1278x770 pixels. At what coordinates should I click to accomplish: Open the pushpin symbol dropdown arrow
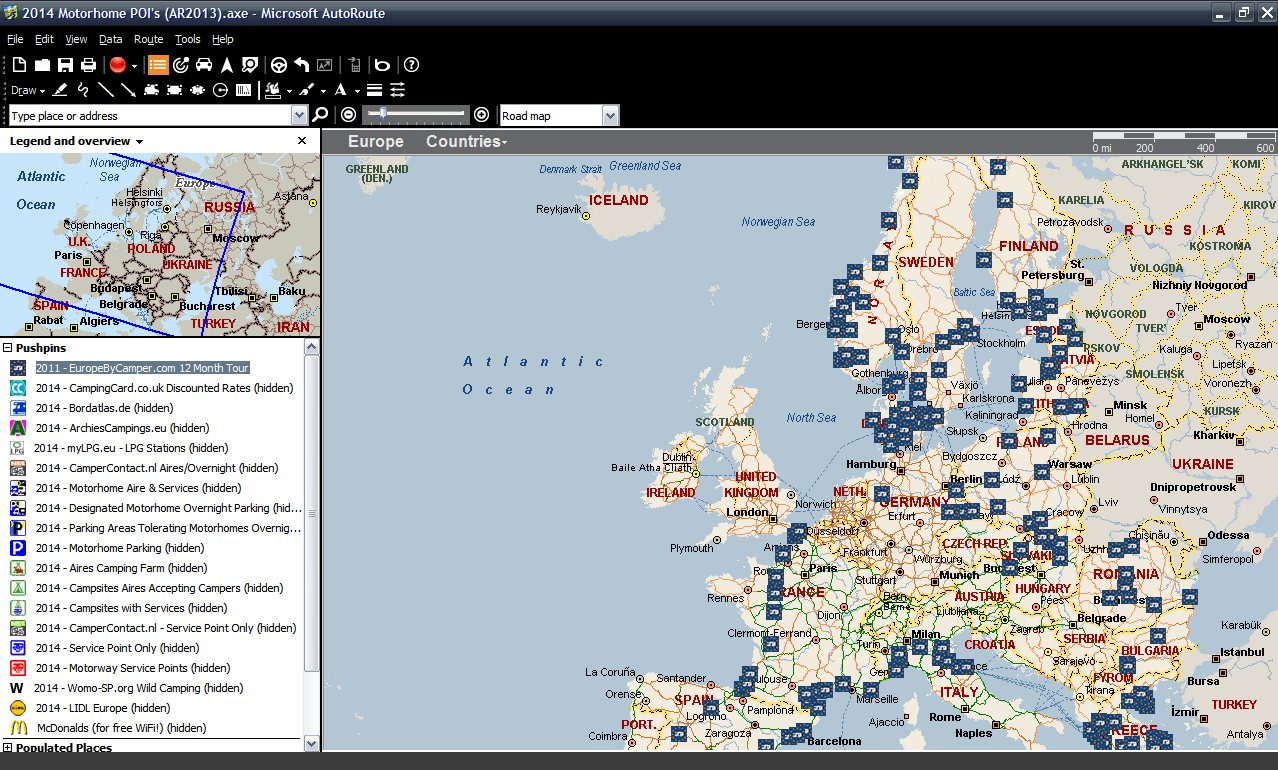(134, 66)
